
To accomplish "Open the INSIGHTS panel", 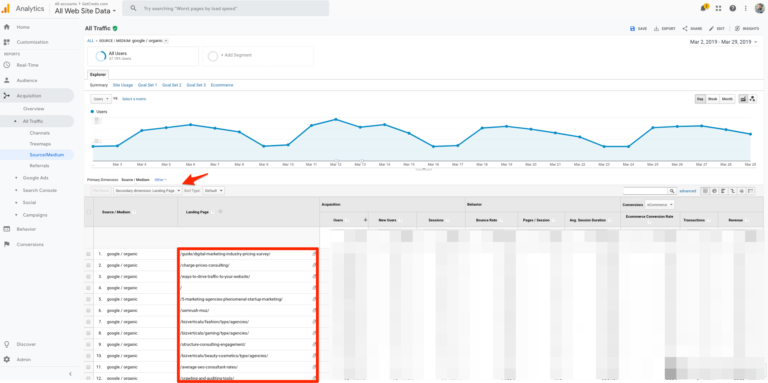I will pyautogui.click(x=747, y=29).
